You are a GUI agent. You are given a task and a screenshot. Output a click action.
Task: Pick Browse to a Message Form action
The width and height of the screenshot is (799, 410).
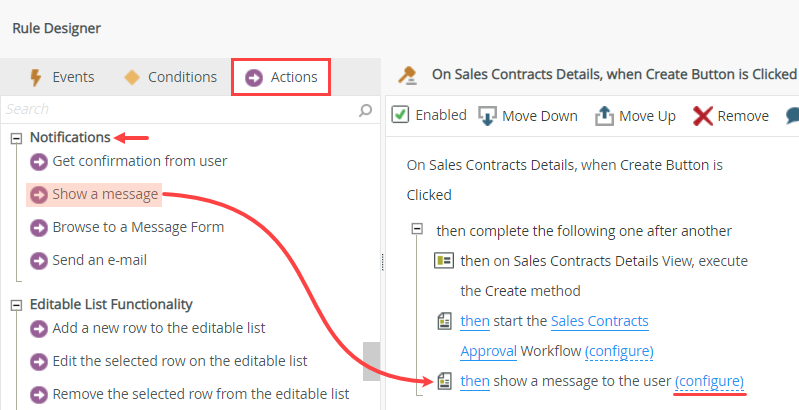pyautogui.click(x=138, y=227)
